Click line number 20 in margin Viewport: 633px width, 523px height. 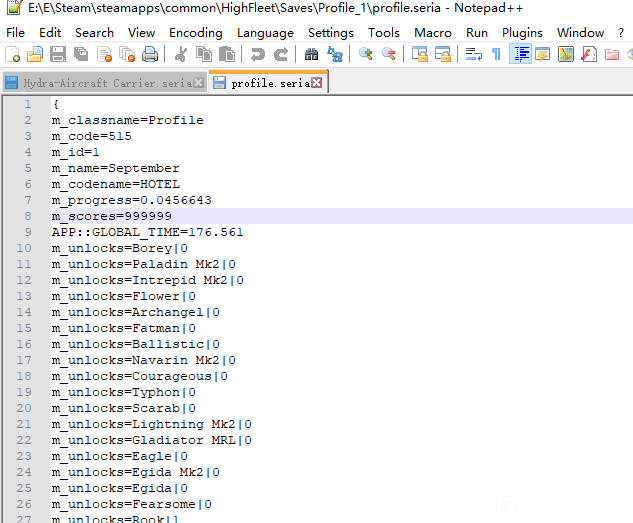click(24, 408)
